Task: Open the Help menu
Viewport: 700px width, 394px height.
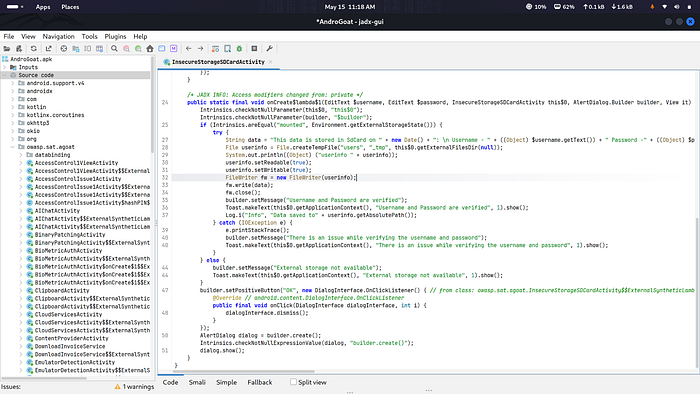Action: click(140, 37)
